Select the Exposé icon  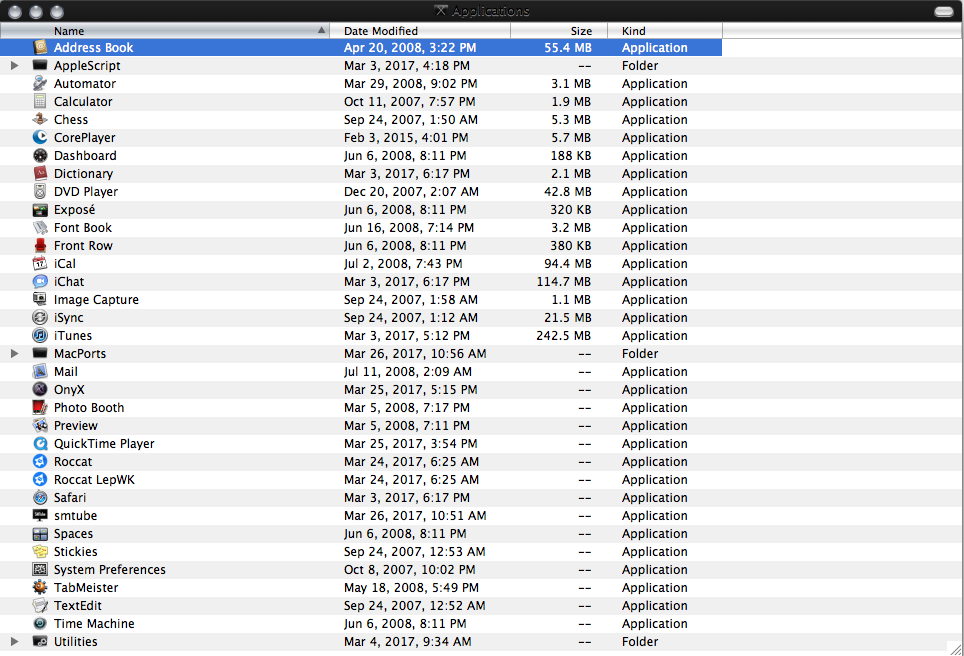click(40, 210)
